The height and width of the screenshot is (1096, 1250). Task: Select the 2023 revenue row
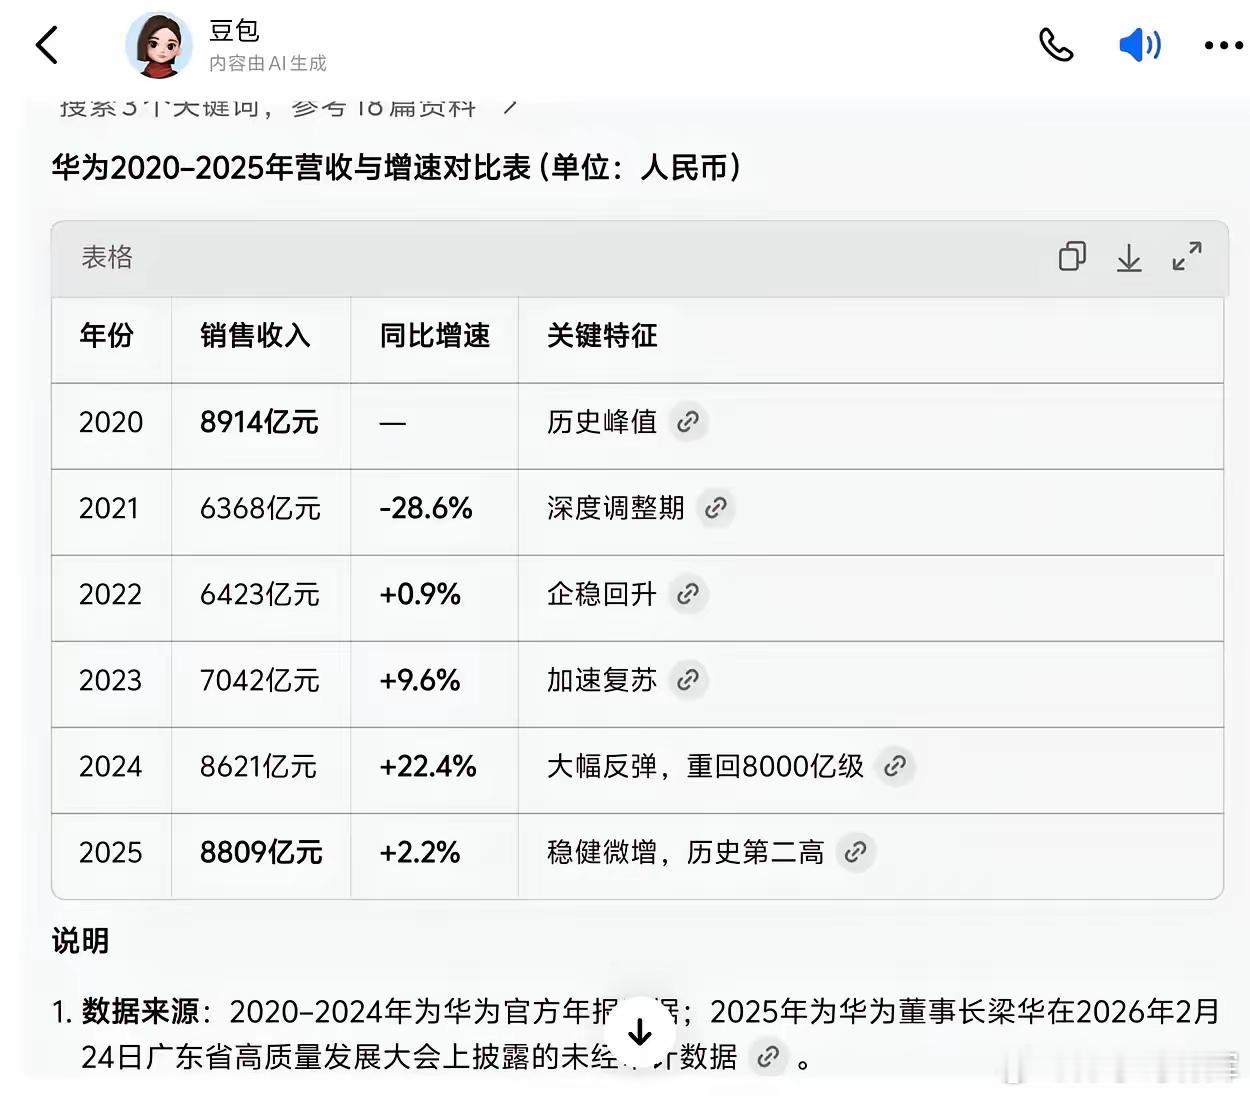(260, 681)
